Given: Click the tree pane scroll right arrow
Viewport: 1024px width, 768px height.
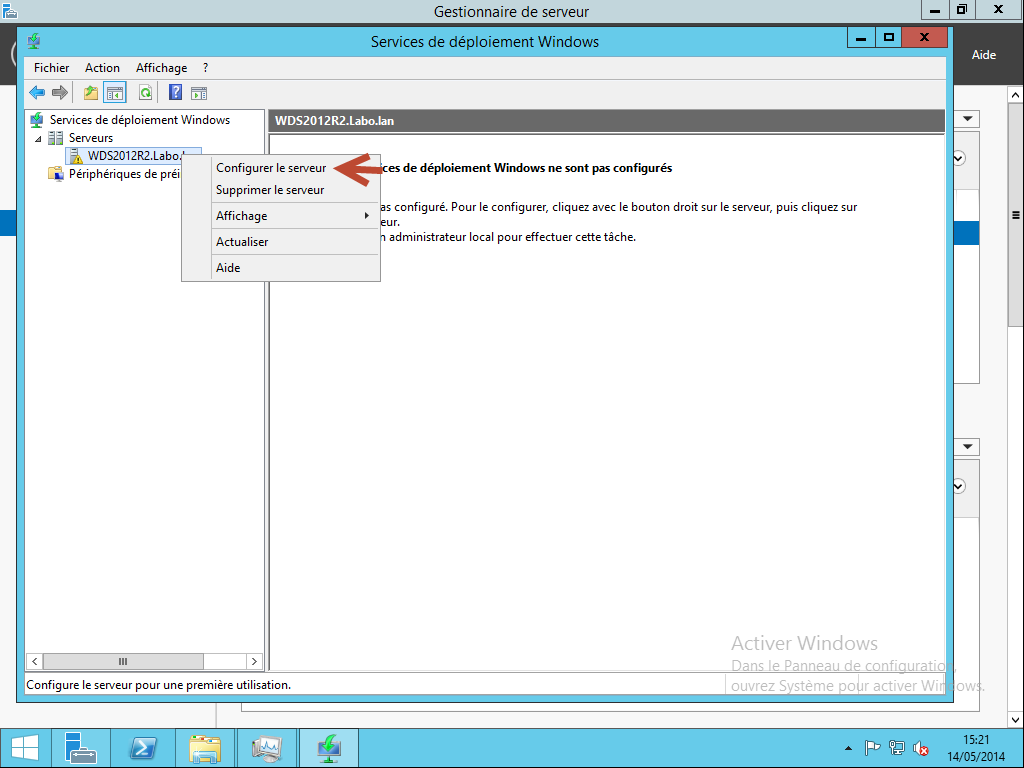Looking at the screenshot, I should (x=254, y=662).
